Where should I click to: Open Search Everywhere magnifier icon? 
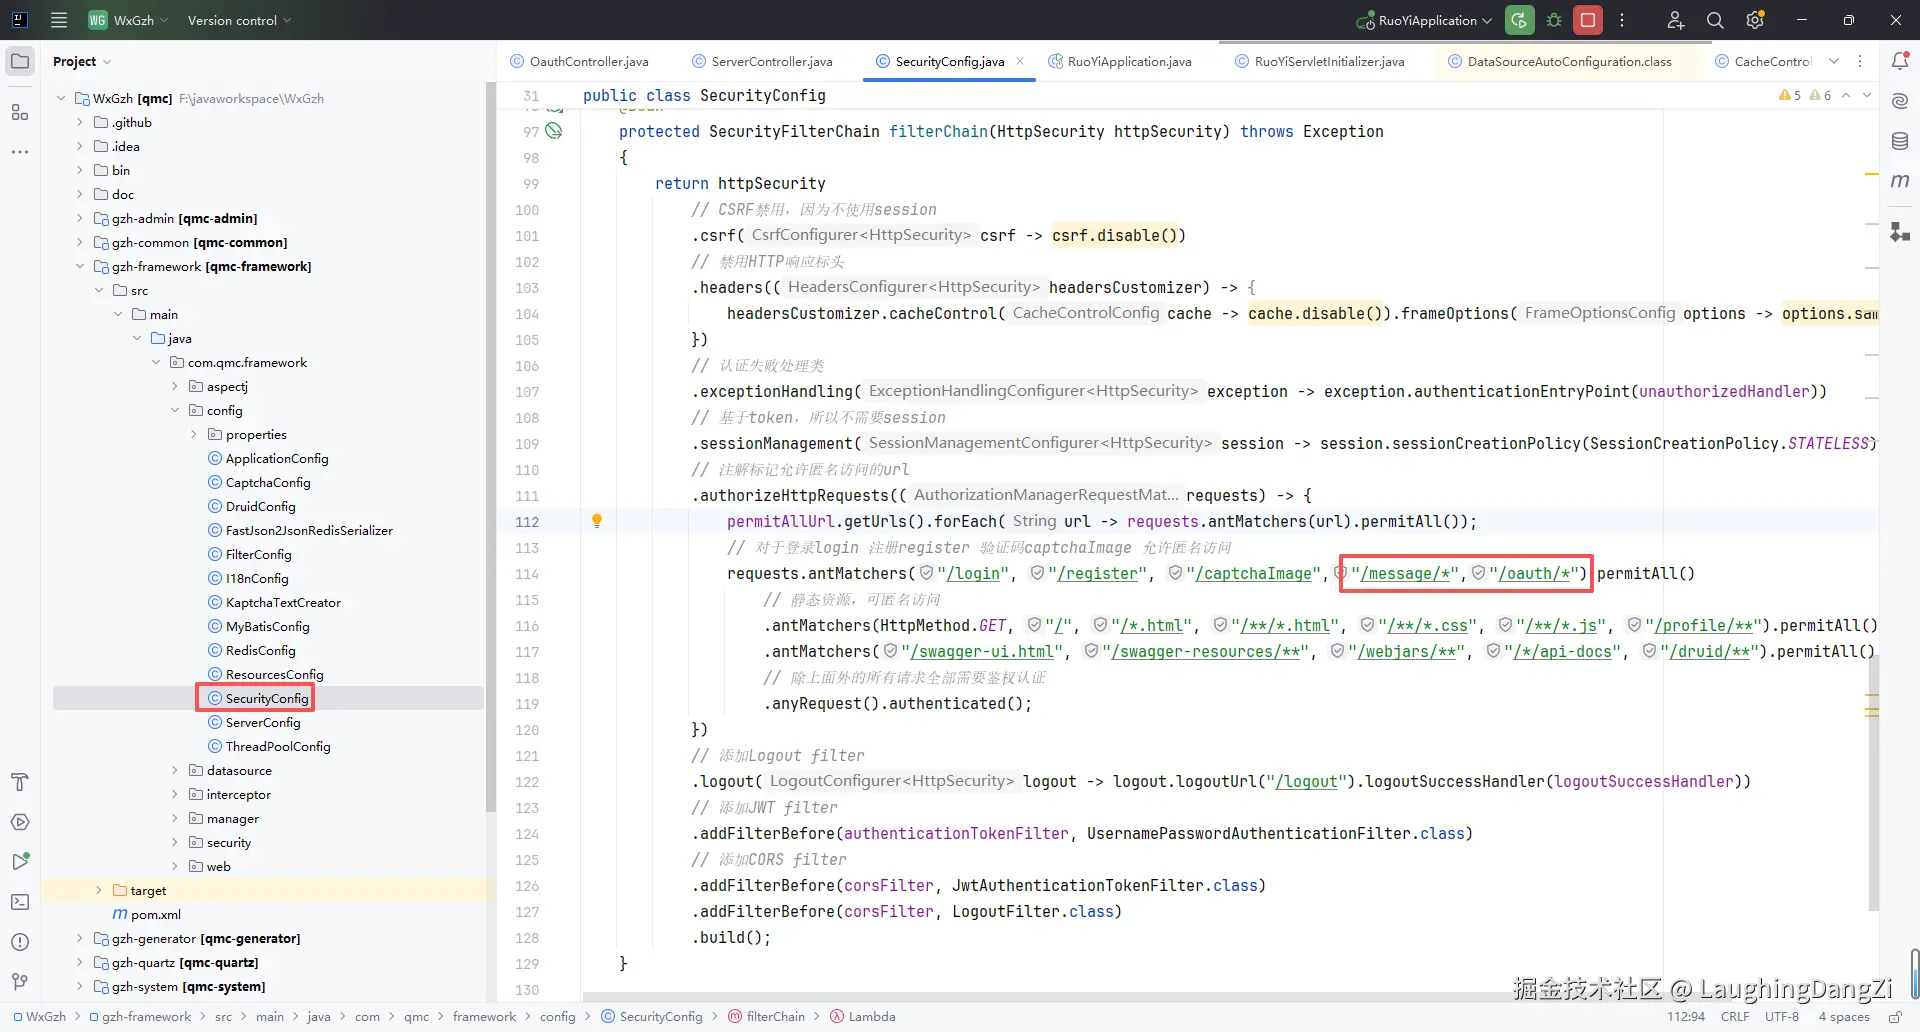click(1715, 20)
